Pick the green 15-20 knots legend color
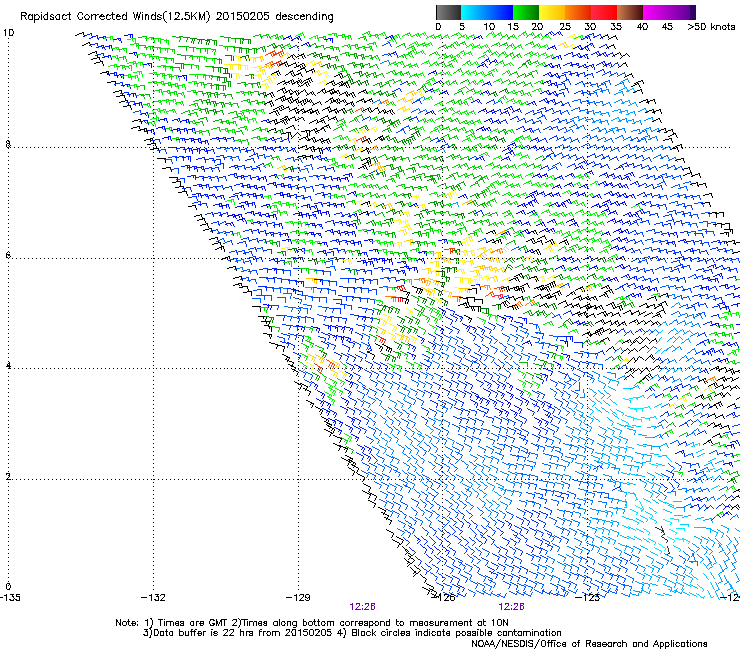The image size is (740, 650). 526,12
